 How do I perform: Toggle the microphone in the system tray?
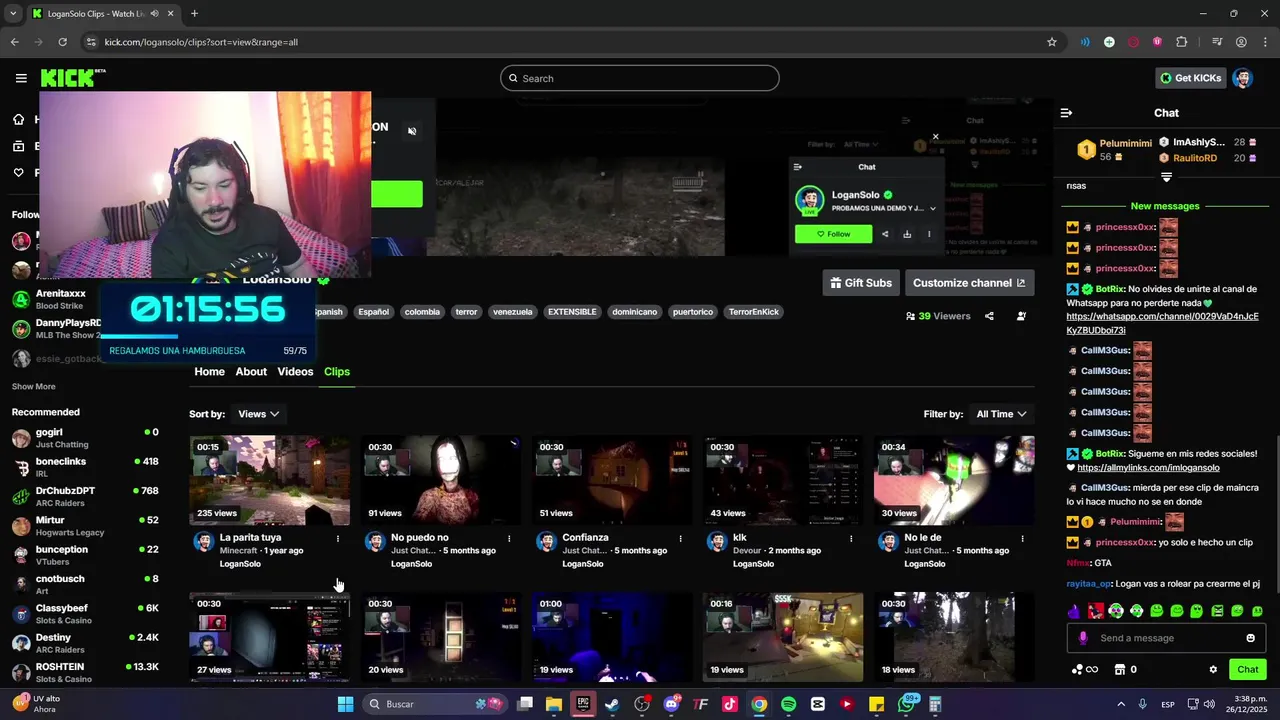point(1143,704)
